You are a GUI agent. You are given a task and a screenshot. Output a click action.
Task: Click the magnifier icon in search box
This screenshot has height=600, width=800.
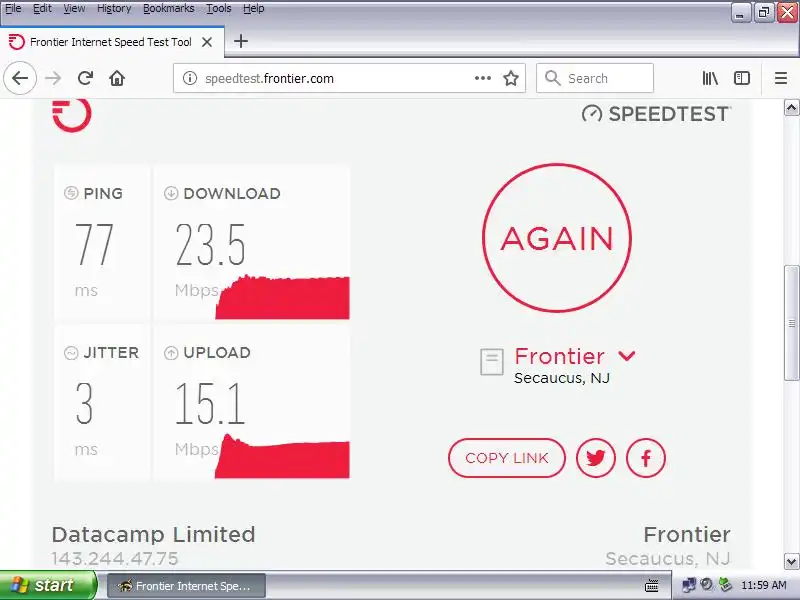553,78
